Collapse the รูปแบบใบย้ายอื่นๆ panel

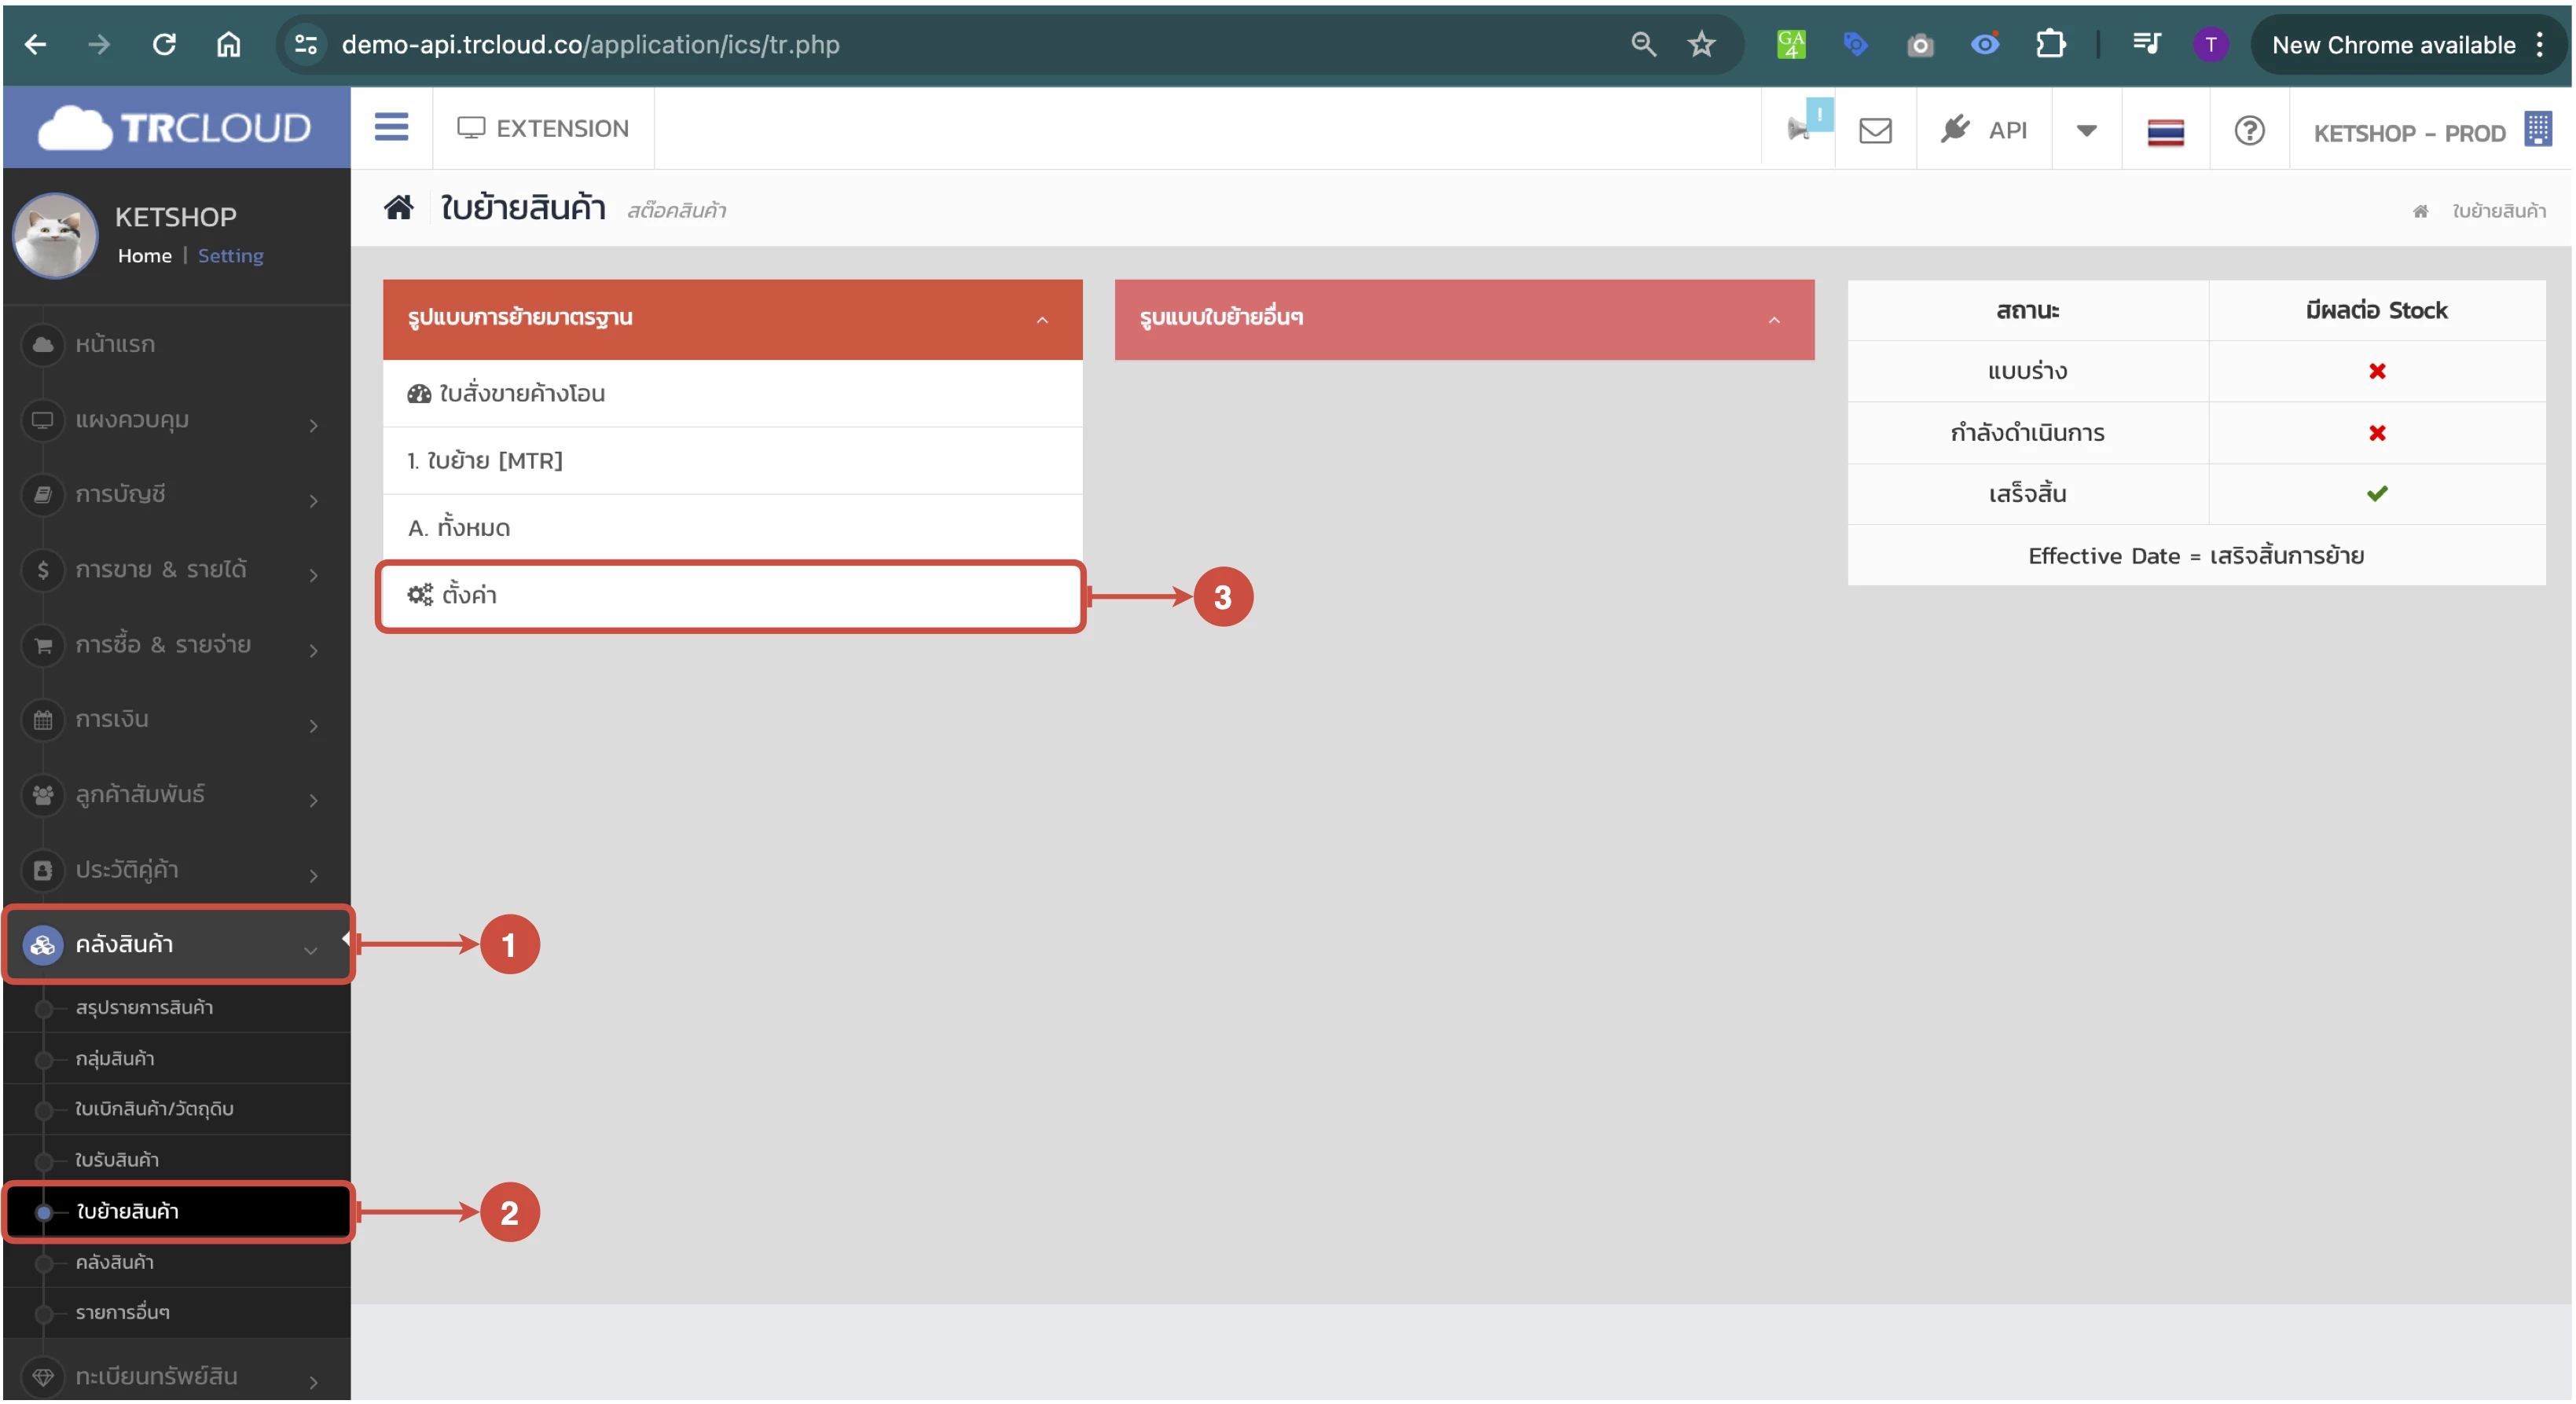(1774, 320)
